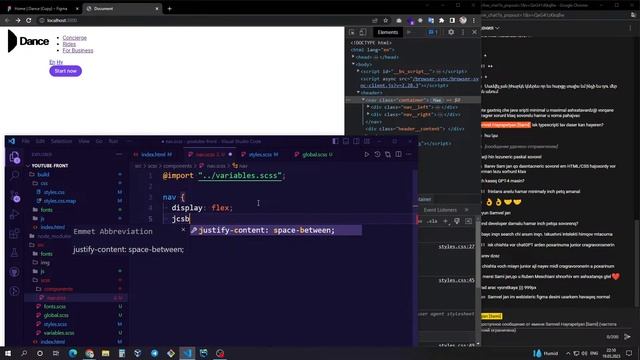Open Run and Debug view in VS Code
This screenshot has height=360, width=640.
point(14,214)
